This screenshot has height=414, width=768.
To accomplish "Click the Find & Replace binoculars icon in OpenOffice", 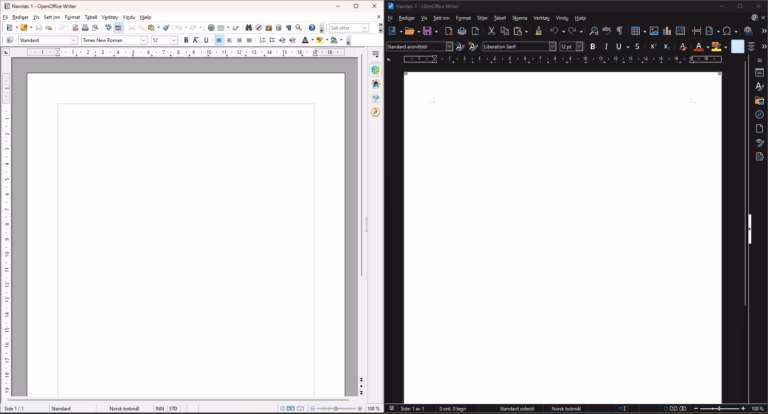I will click(248, 28).
